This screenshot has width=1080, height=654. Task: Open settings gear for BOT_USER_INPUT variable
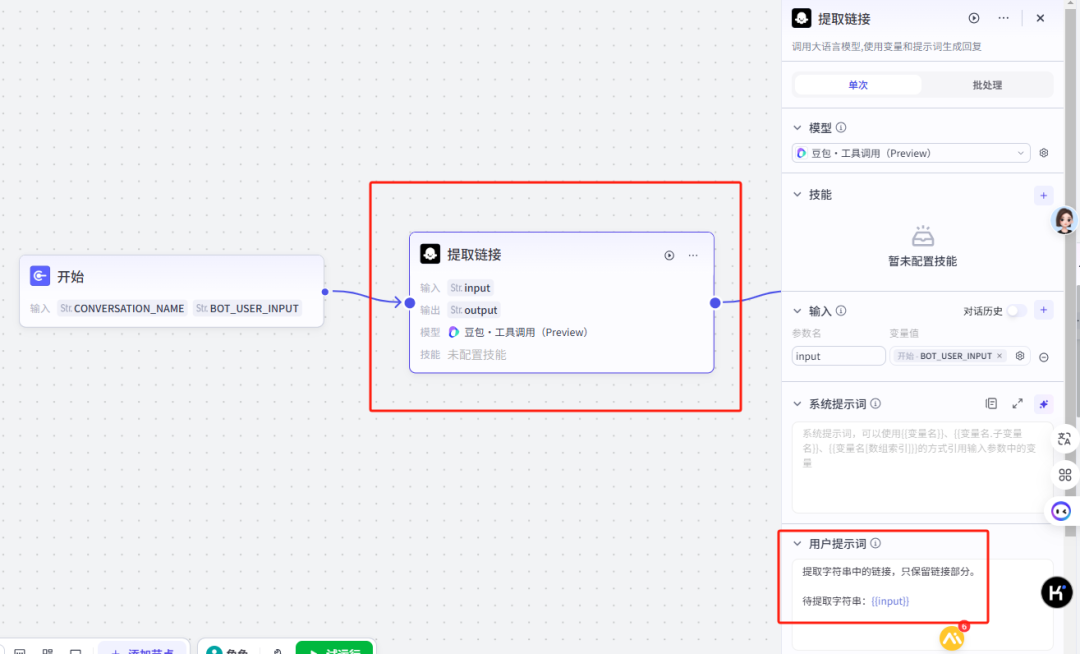[x=1020, y=356]
